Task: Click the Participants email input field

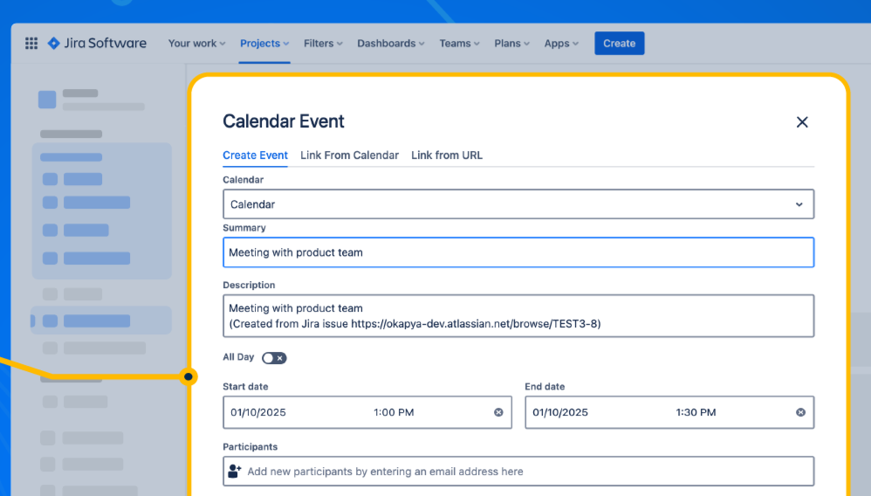Action: 518,471
